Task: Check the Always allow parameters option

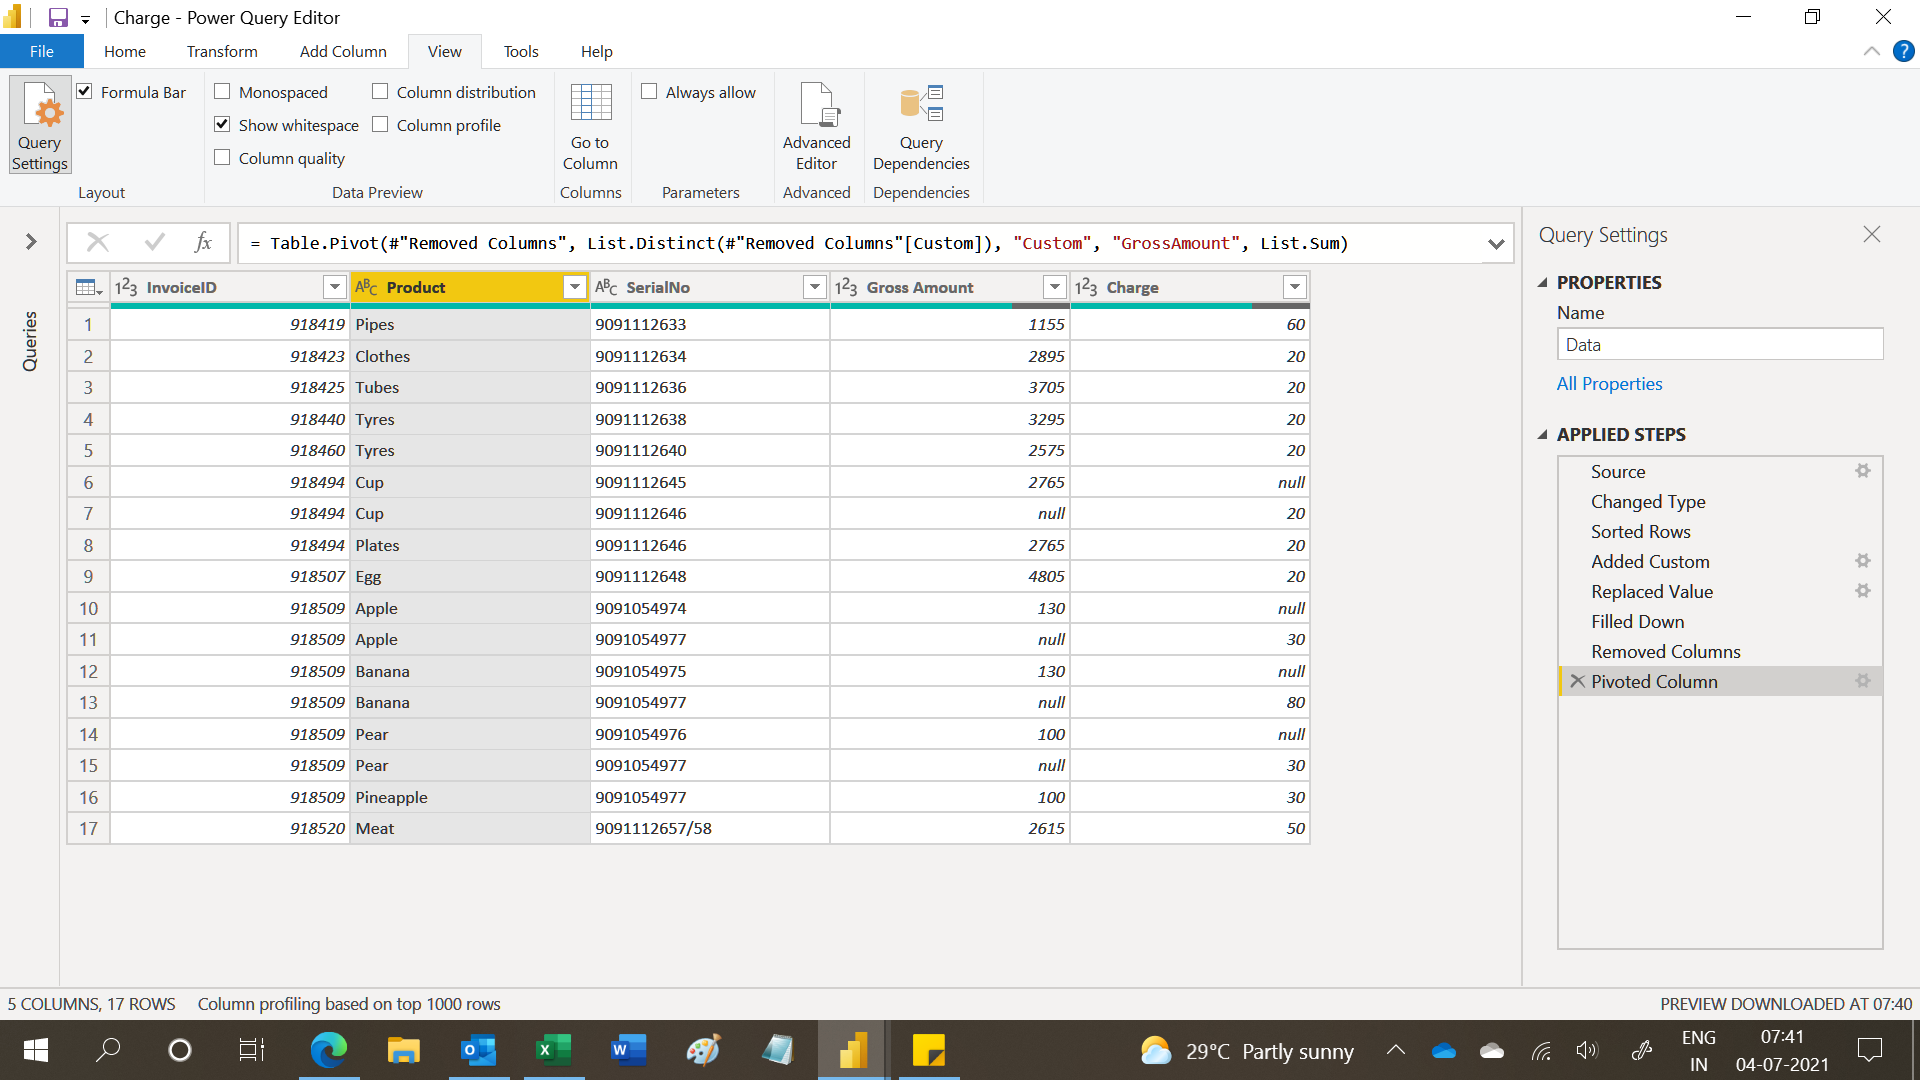Action: [x=649, y=91]
